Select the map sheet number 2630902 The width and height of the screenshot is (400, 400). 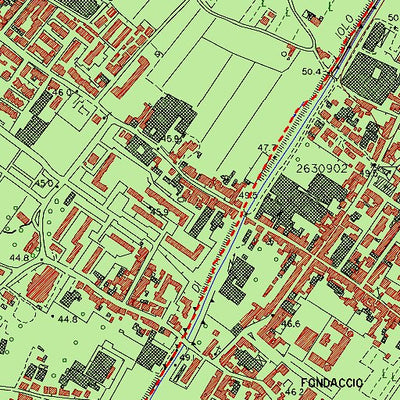point(322,169)
